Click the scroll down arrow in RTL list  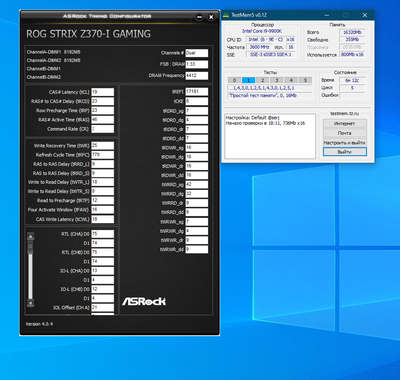click(30, 303)
